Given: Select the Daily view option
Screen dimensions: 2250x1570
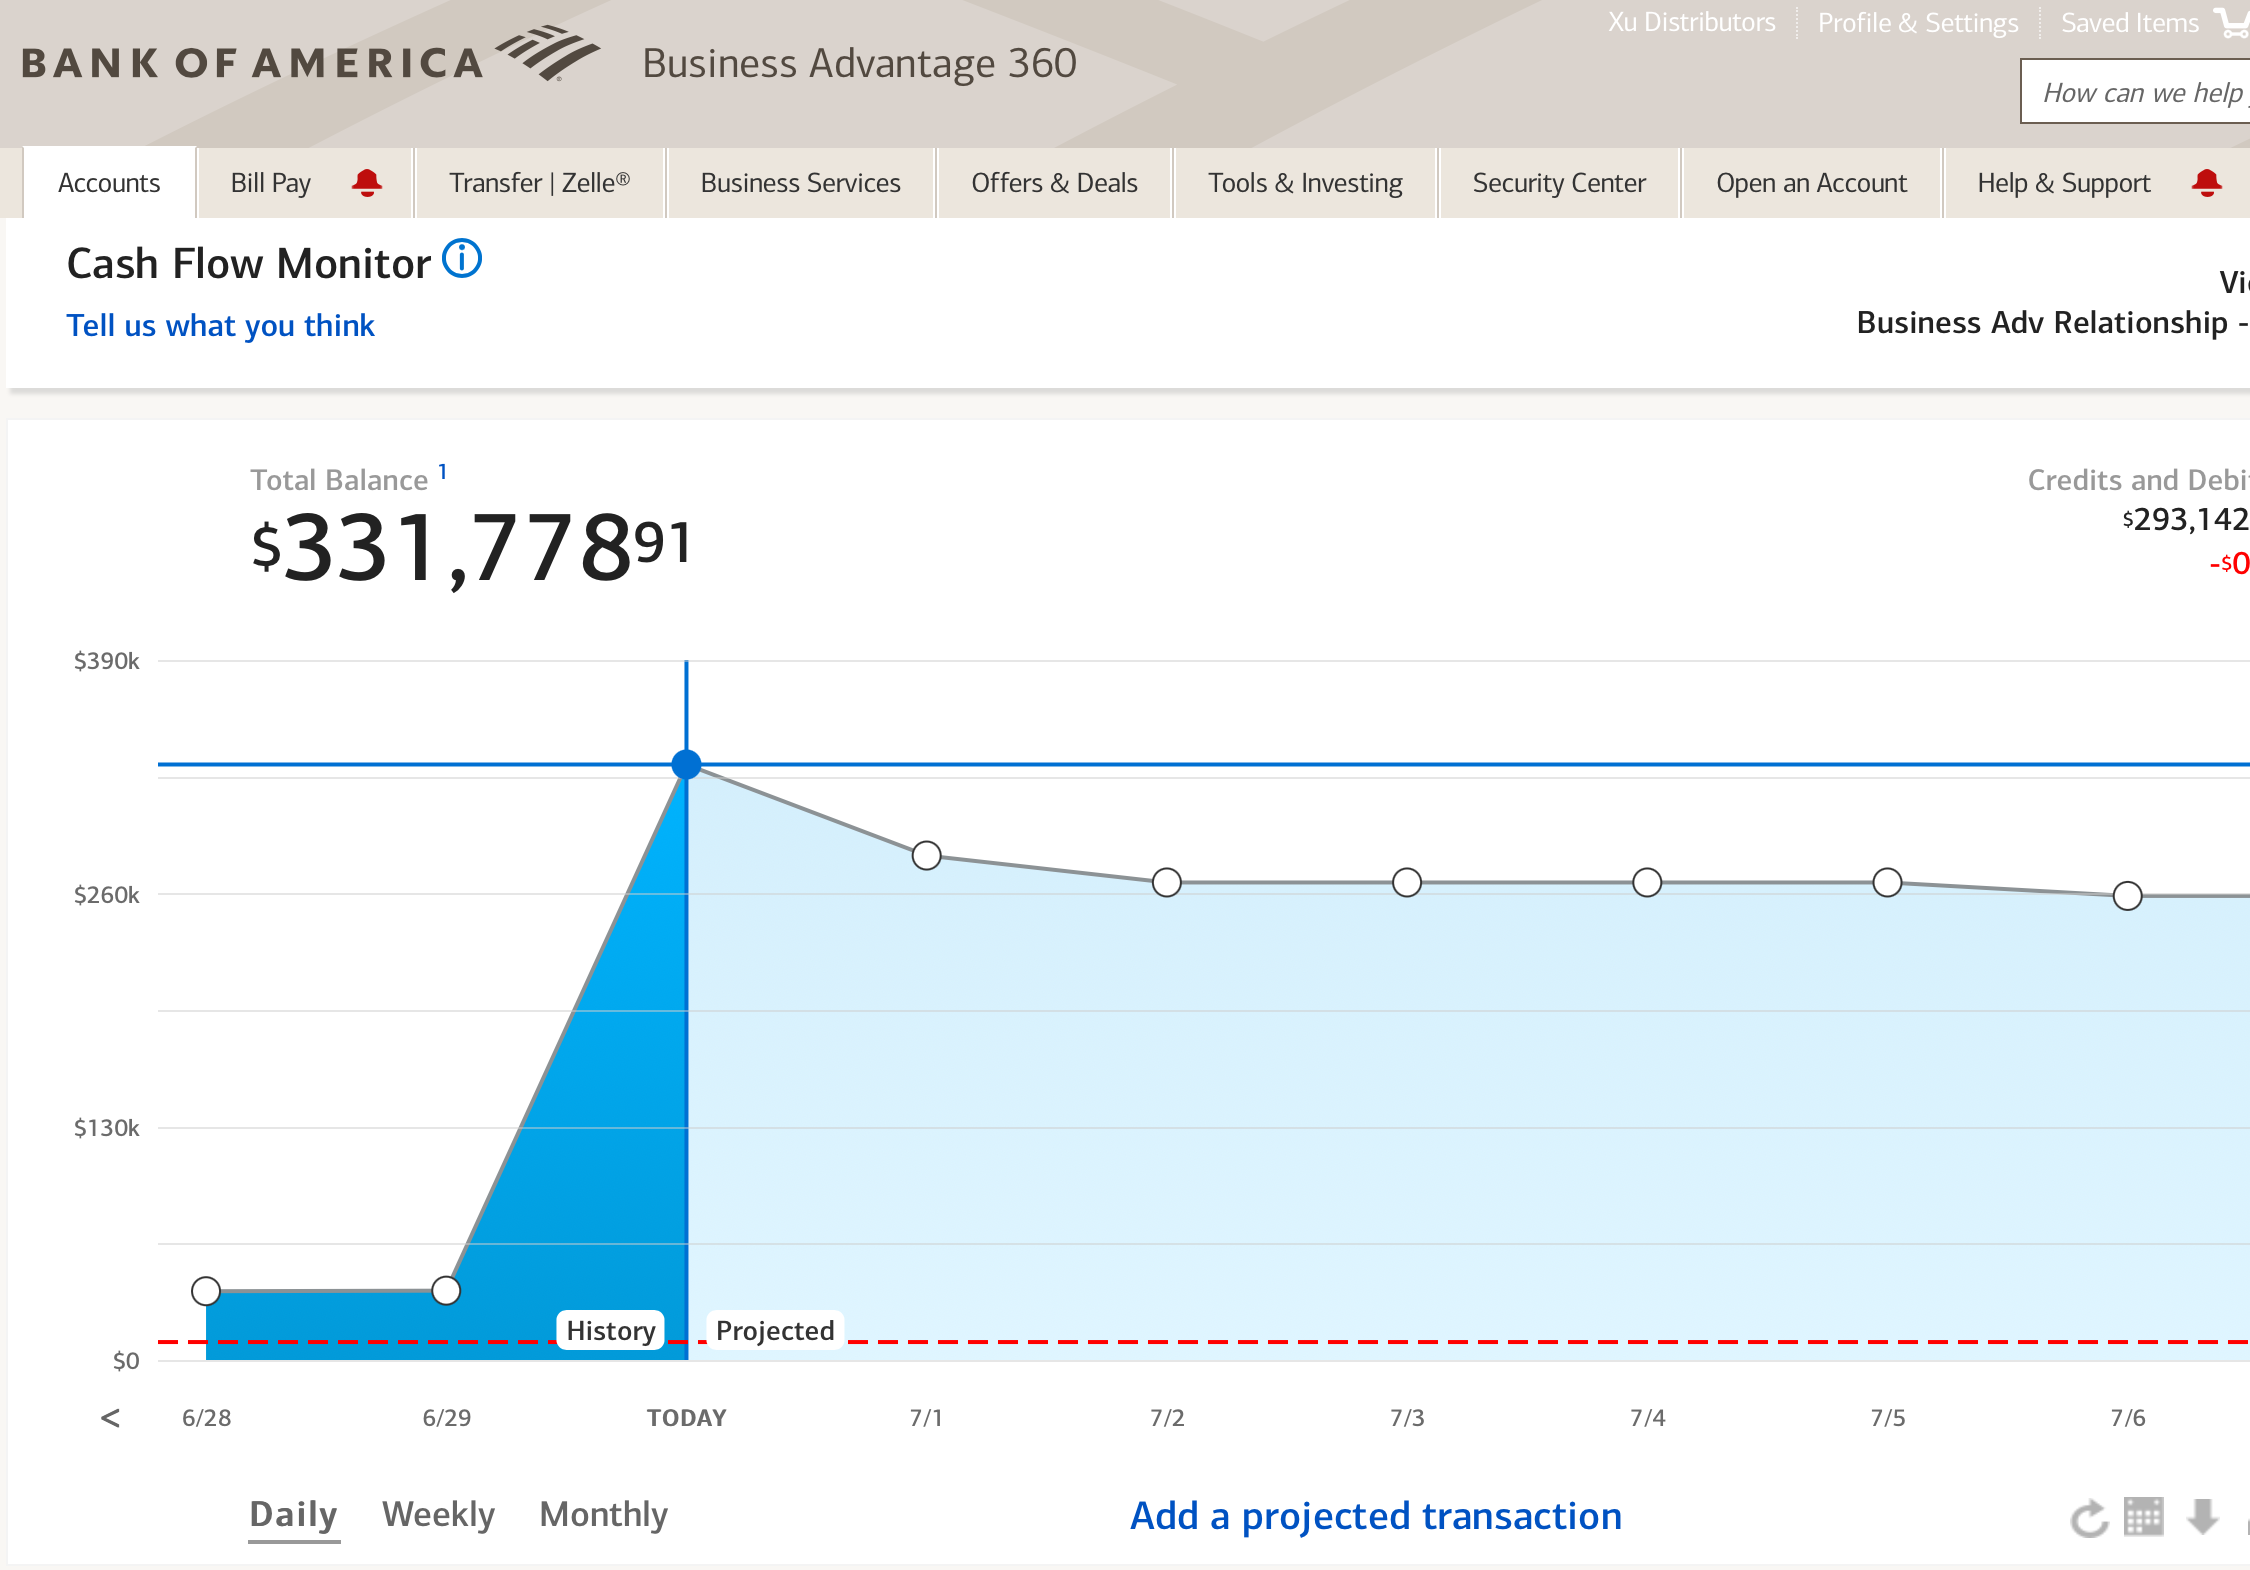Looking at the screenshot, I should [x=293, y=1514].
